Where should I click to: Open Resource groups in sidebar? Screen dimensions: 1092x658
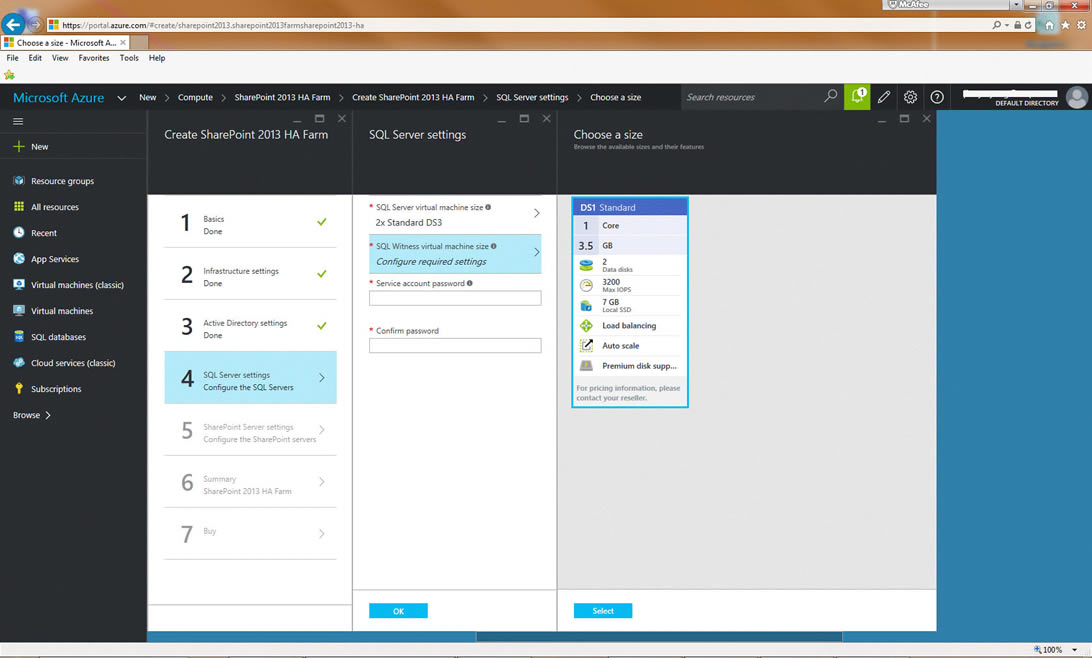pyautogui.click(x=62, y=181)
